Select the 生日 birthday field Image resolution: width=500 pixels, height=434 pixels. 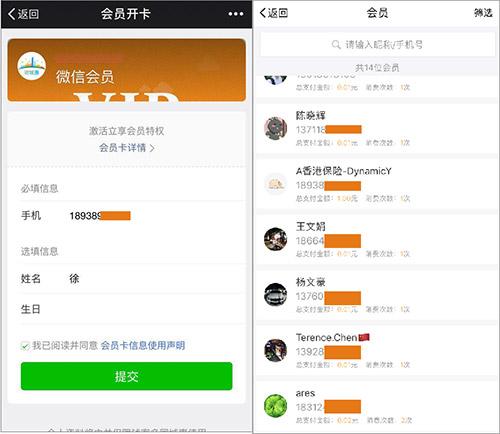click(131, 309)
